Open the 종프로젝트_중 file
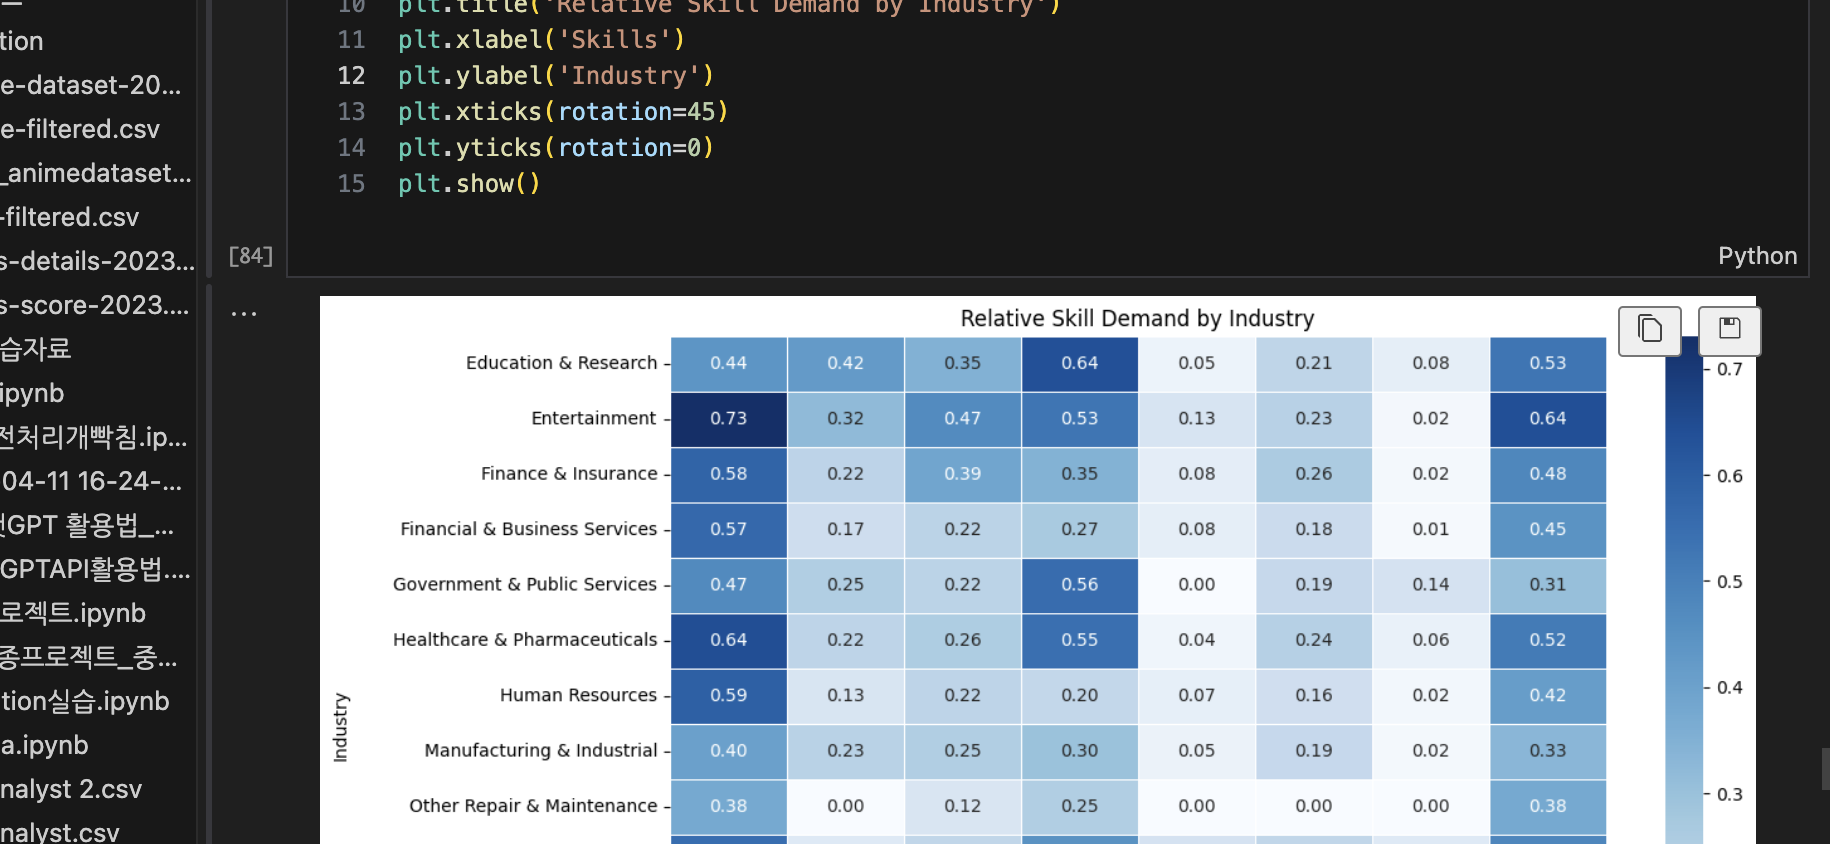The image size is (1830, 844). [89, 657]
